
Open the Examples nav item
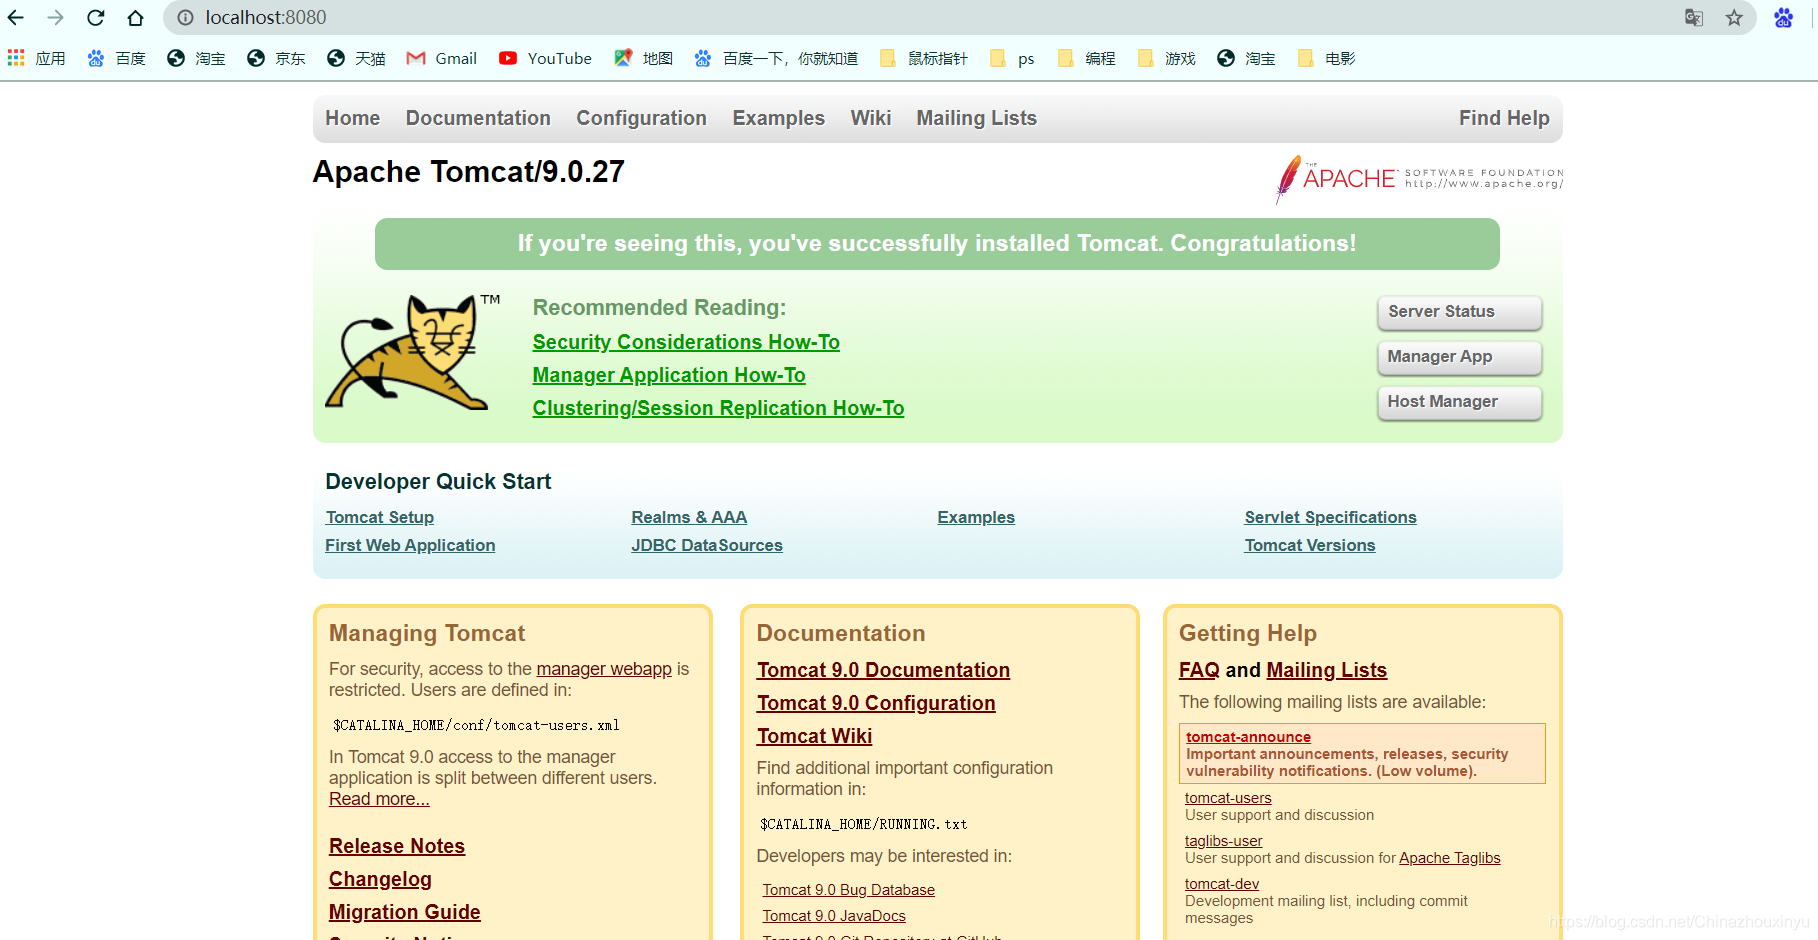pyautogui.click(x=779, y=118)
